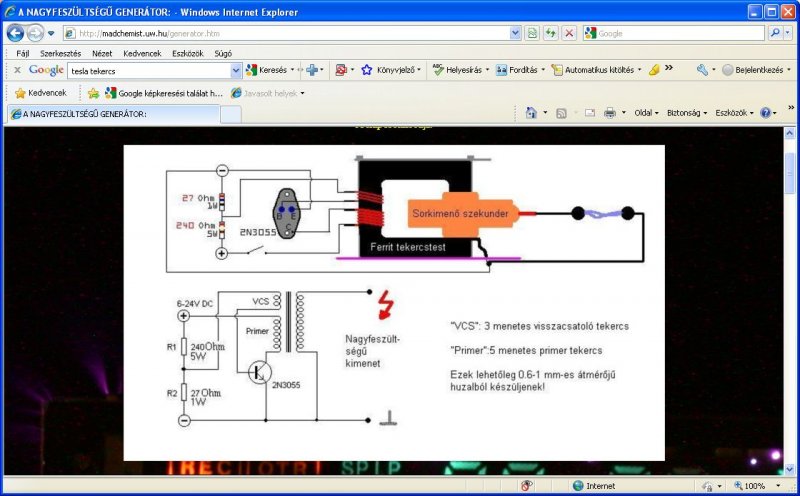The image size is (800, 496).
Task: Open the 'Google képkeresési találat h...' favorite
Action: tap(164, 93)
